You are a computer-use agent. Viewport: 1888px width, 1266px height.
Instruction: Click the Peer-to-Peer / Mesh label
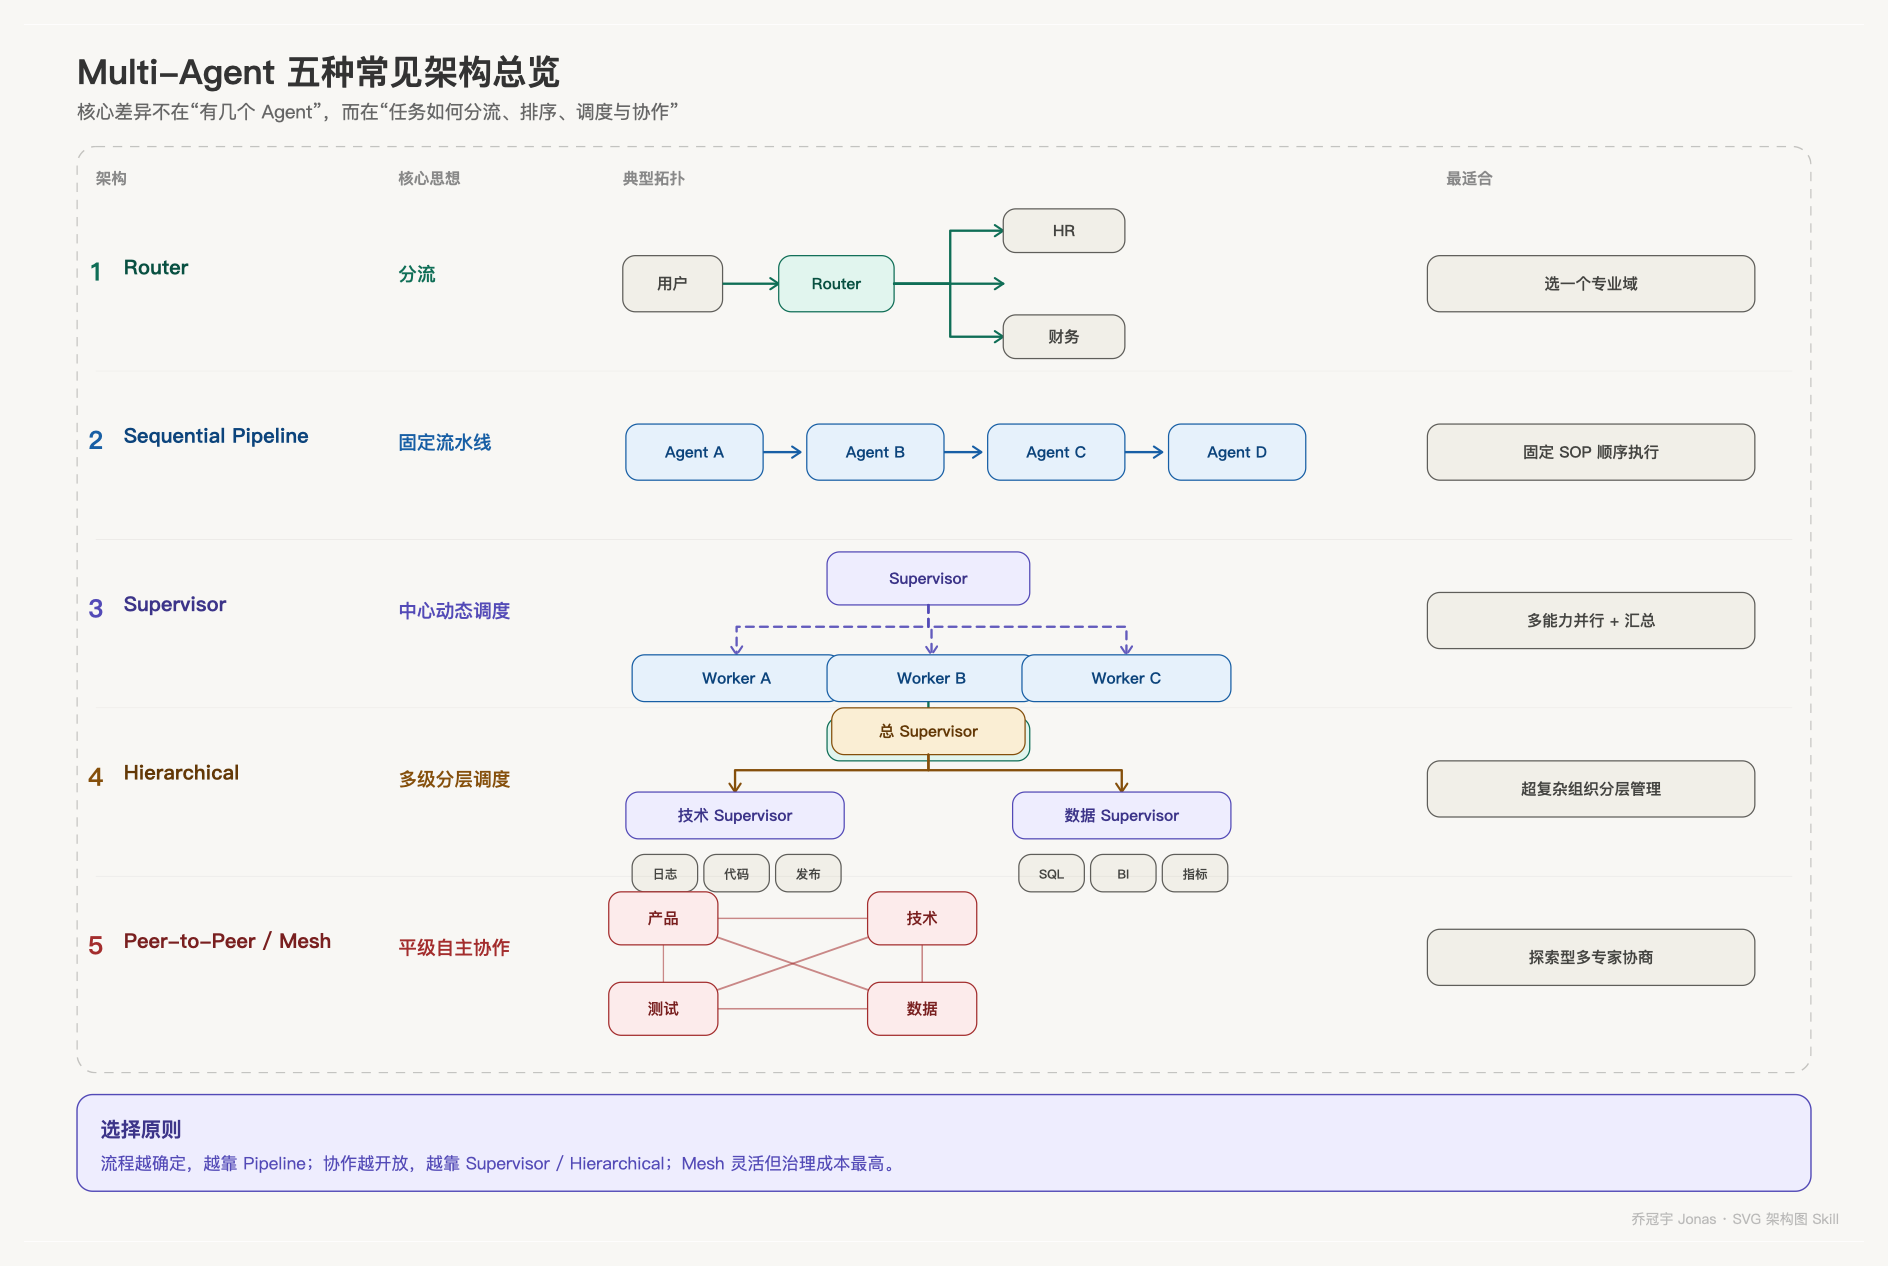(227, 941)
